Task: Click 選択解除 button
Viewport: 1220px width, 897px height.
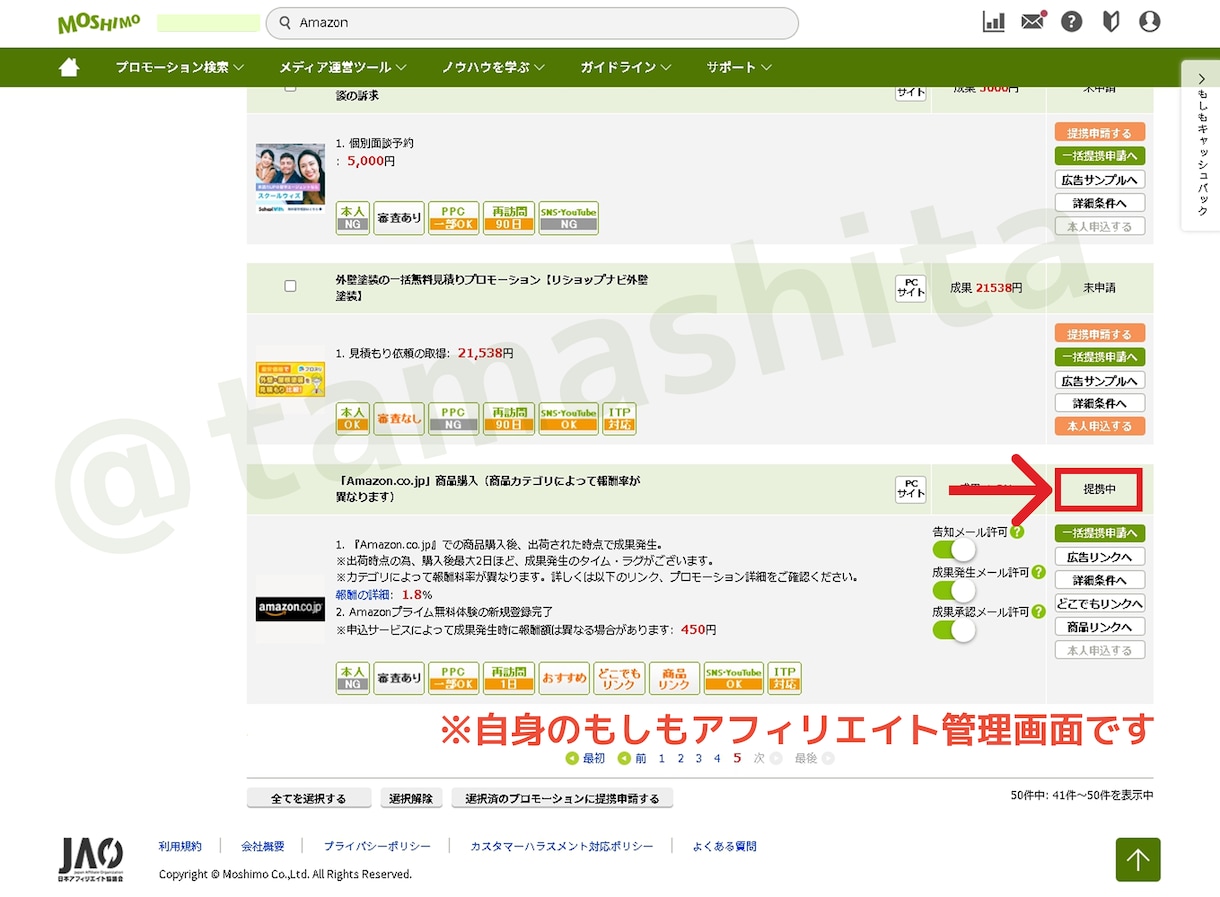Action: [411, 798]
